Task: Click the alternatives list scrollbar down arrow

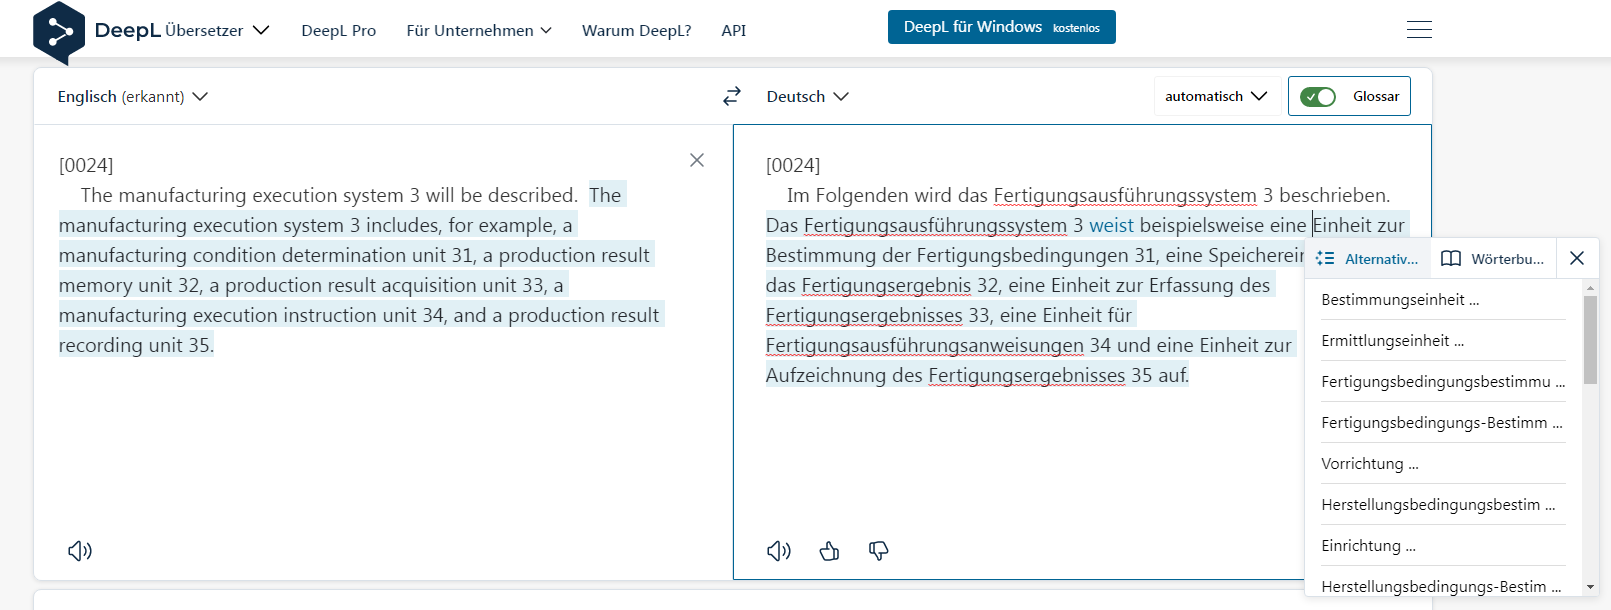Action: (1590, 587)
